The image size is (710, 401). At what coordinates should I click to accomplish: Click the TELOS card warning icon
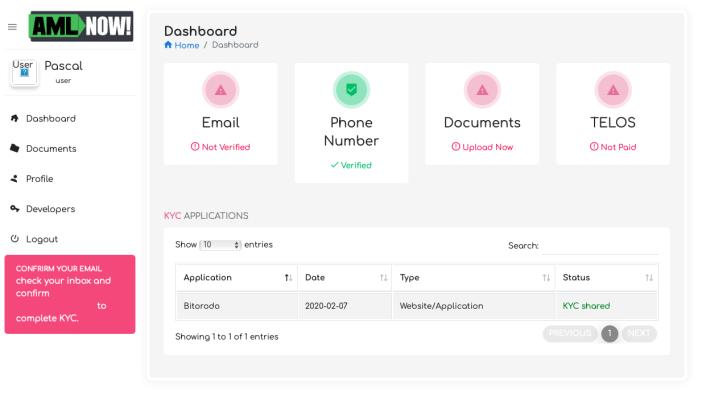613,90
